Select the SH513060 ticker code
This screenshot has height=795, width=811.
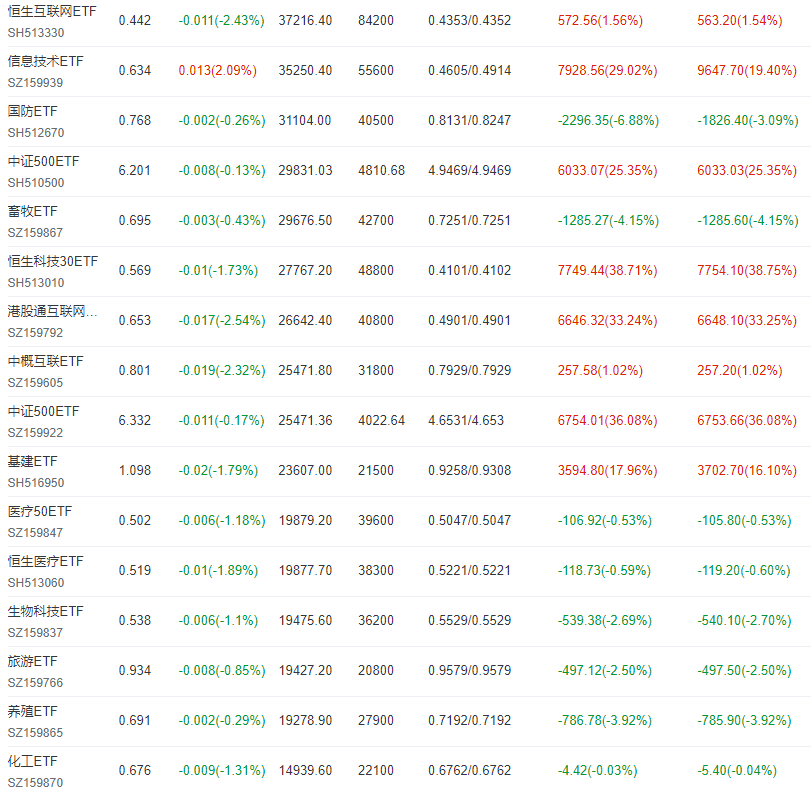(x=36, y=583)
